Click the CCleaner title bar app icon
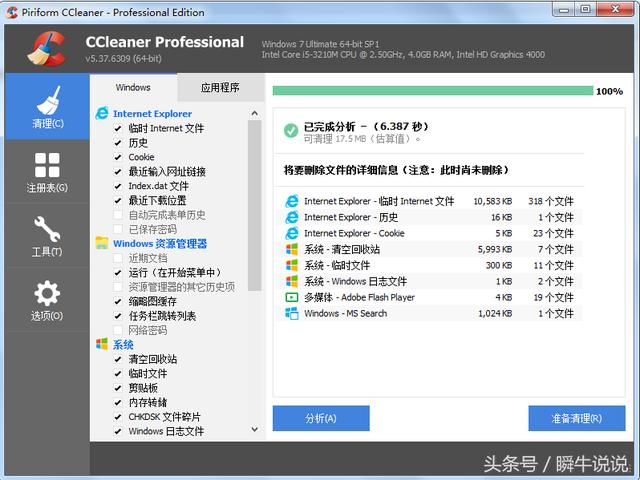This screenshot has width=640, height=480. click(12, 12)
